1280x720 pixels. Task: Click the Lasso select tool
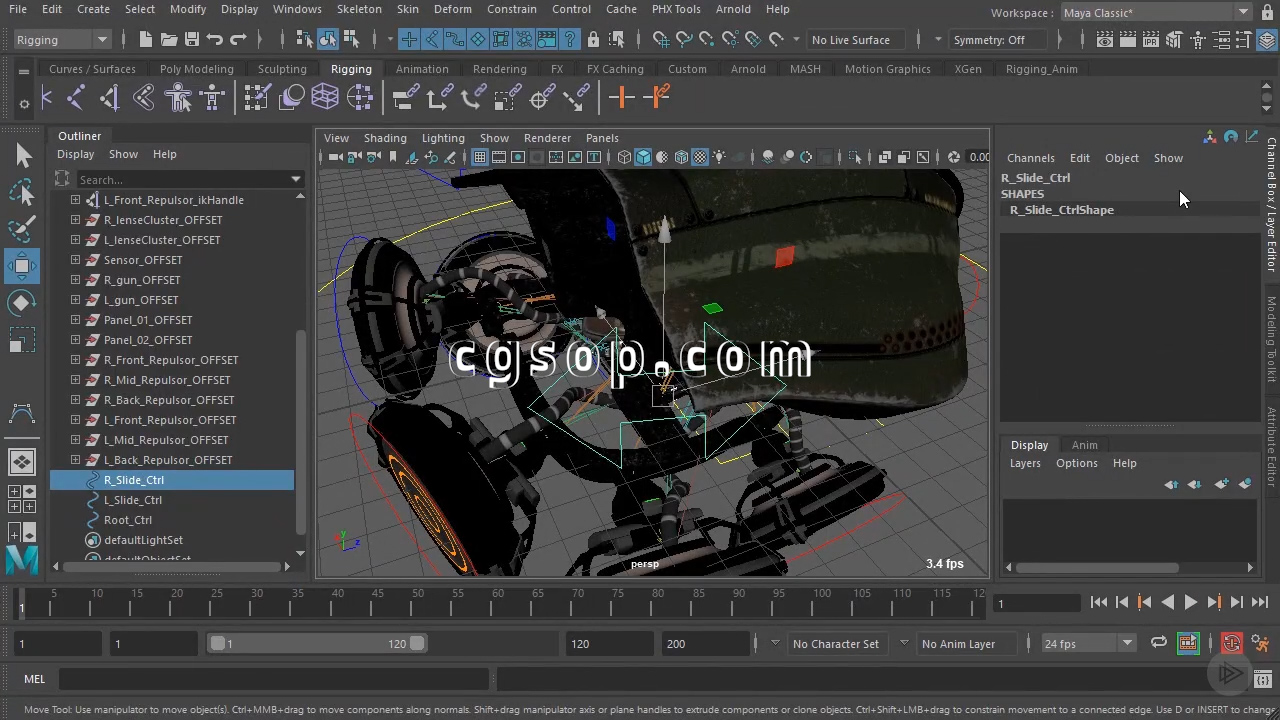22,193
